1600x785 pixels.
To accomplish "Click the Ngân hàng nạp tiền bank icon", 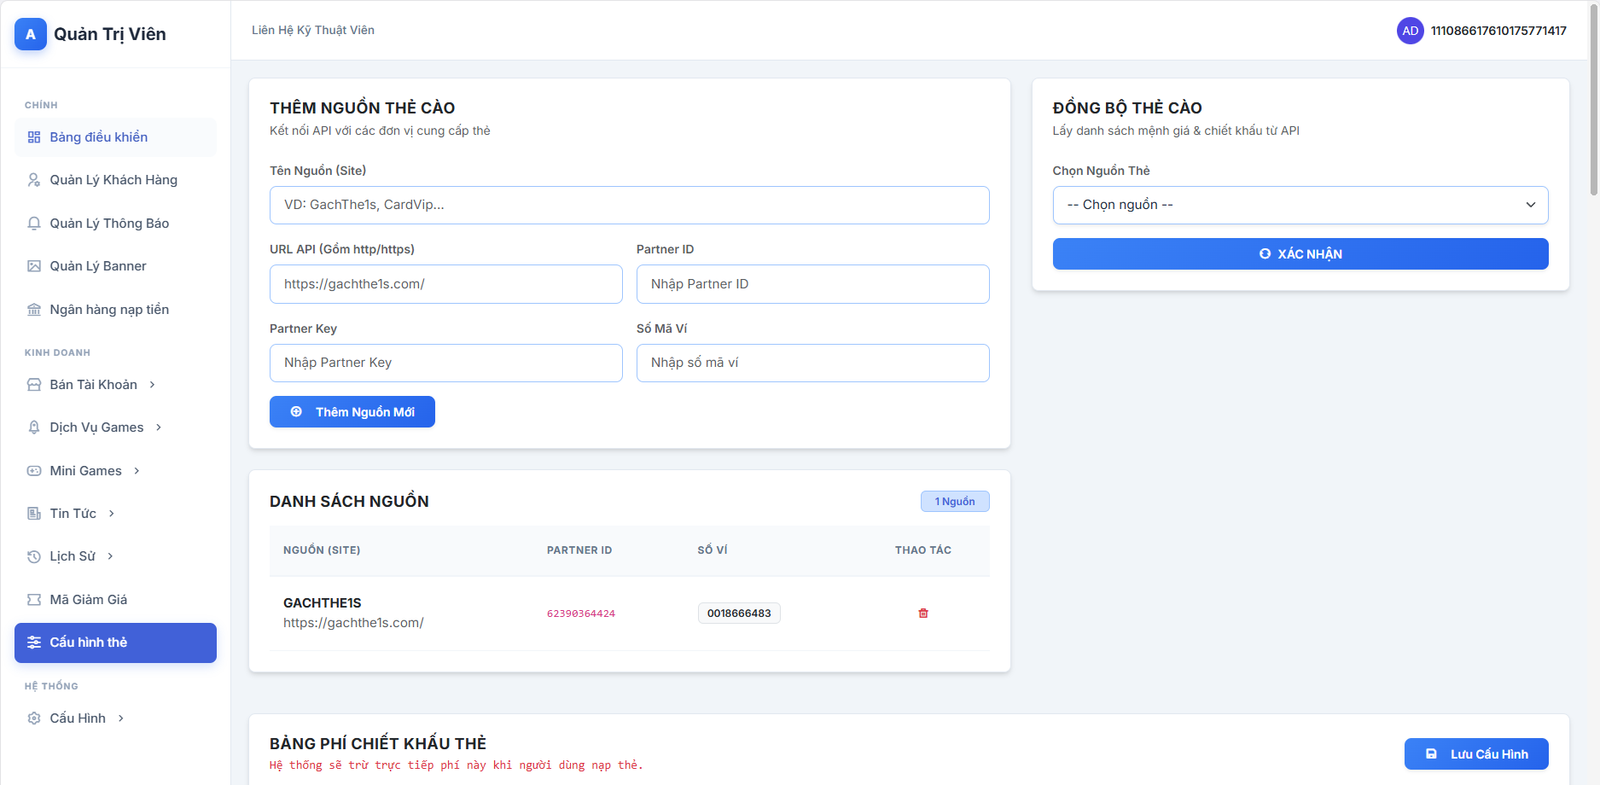I will (34, 310).
